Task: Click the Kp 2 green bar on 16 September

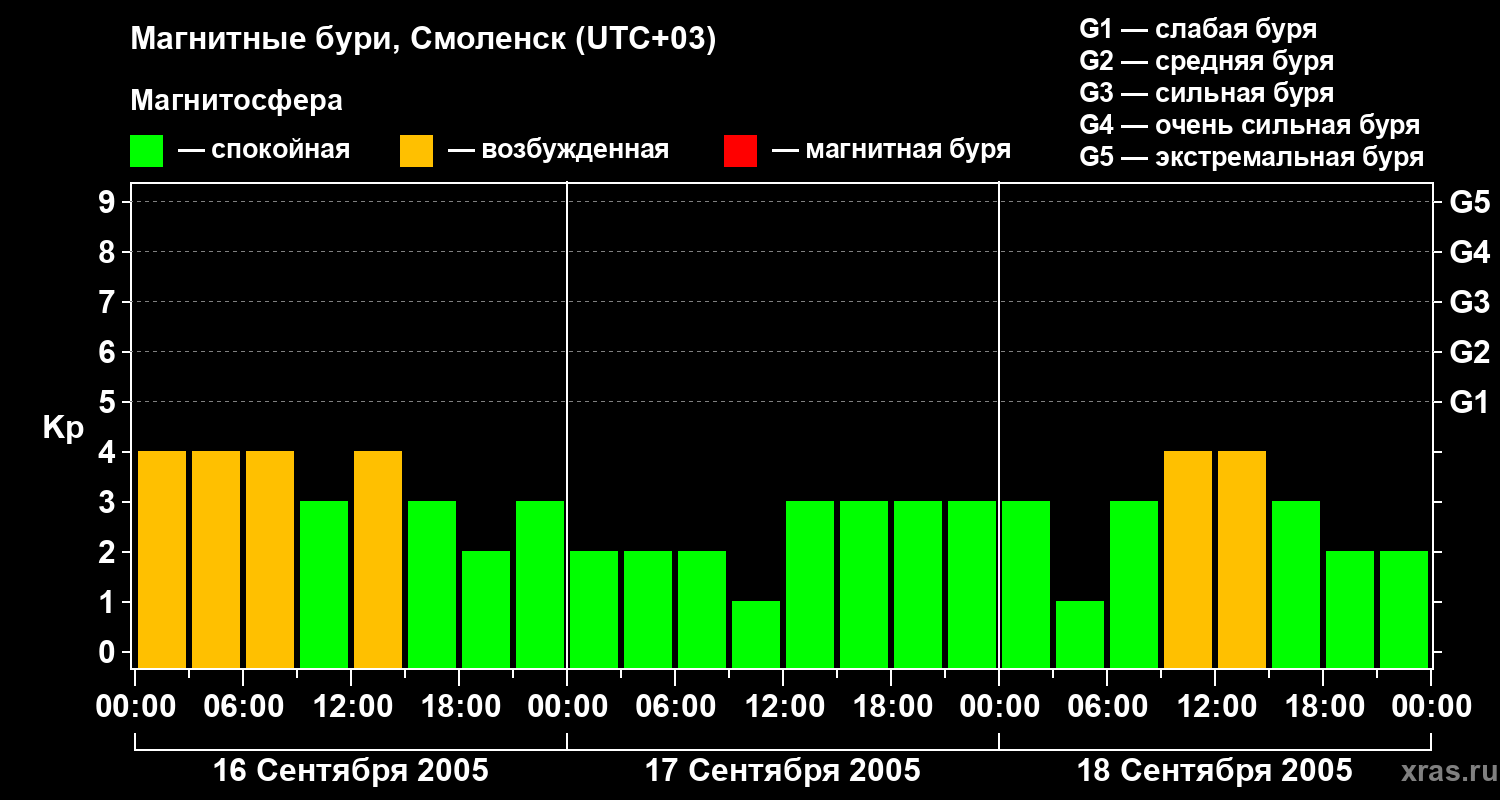Action: point(486,609)
